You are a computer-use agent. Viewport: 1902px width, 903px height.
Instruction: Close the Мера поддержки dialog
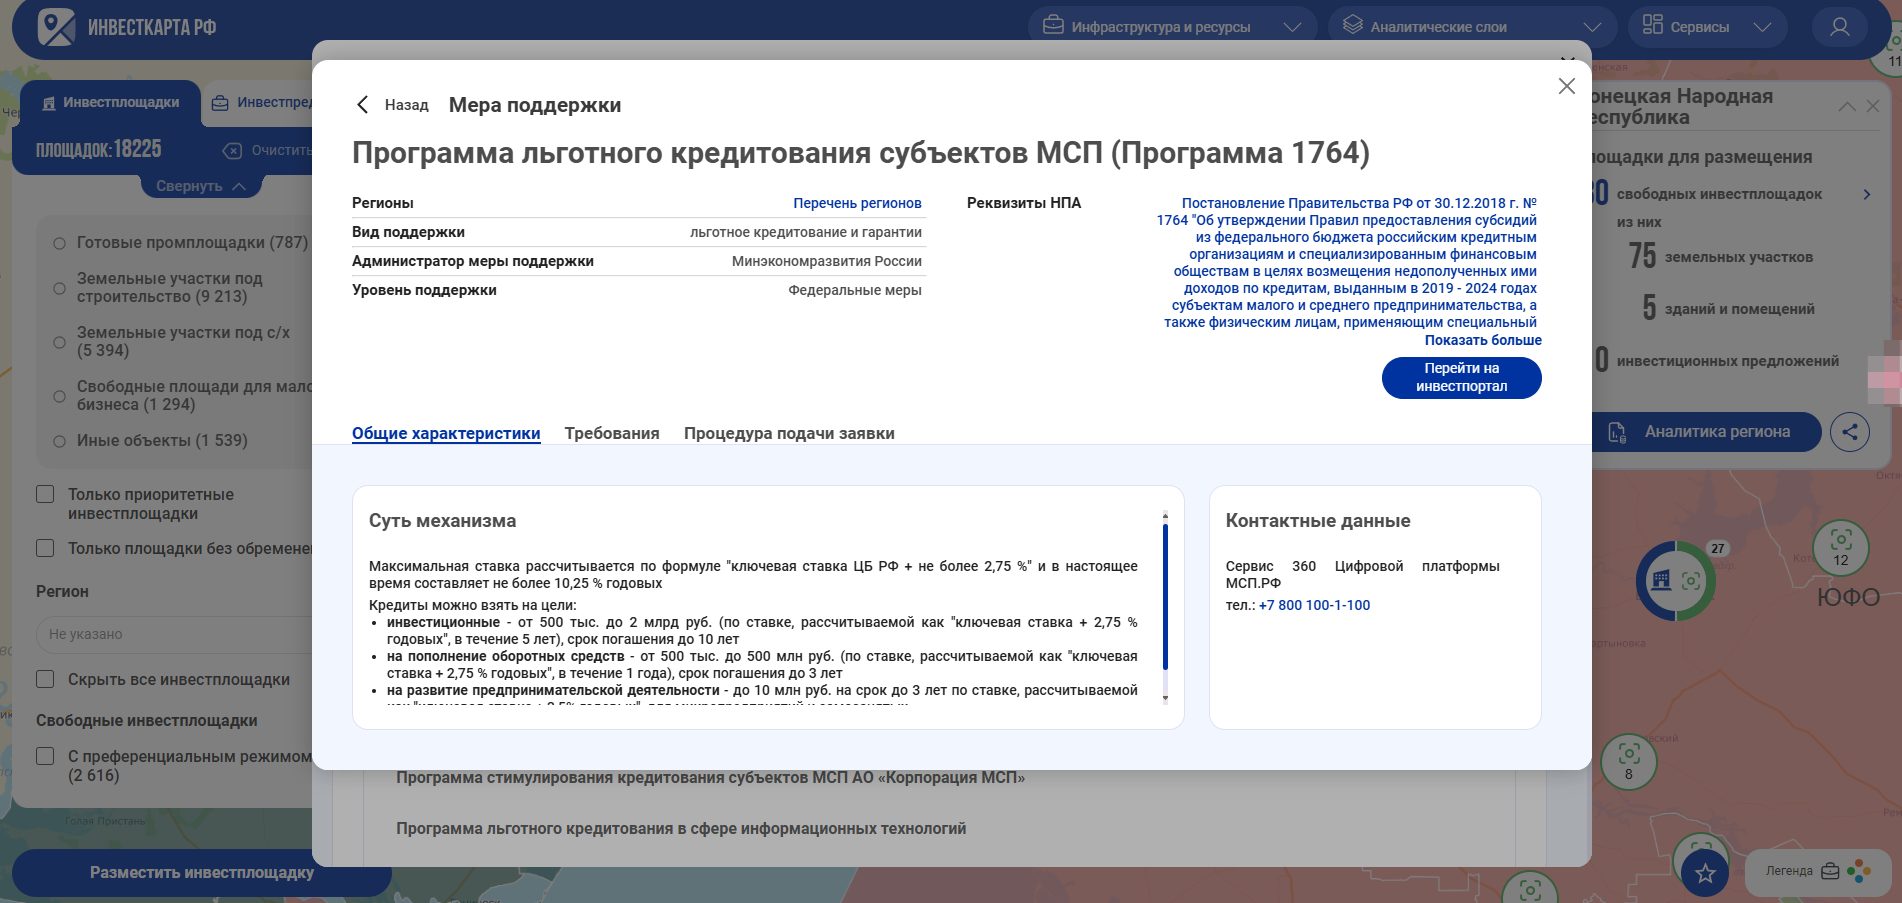click(x=1567, y=86)
